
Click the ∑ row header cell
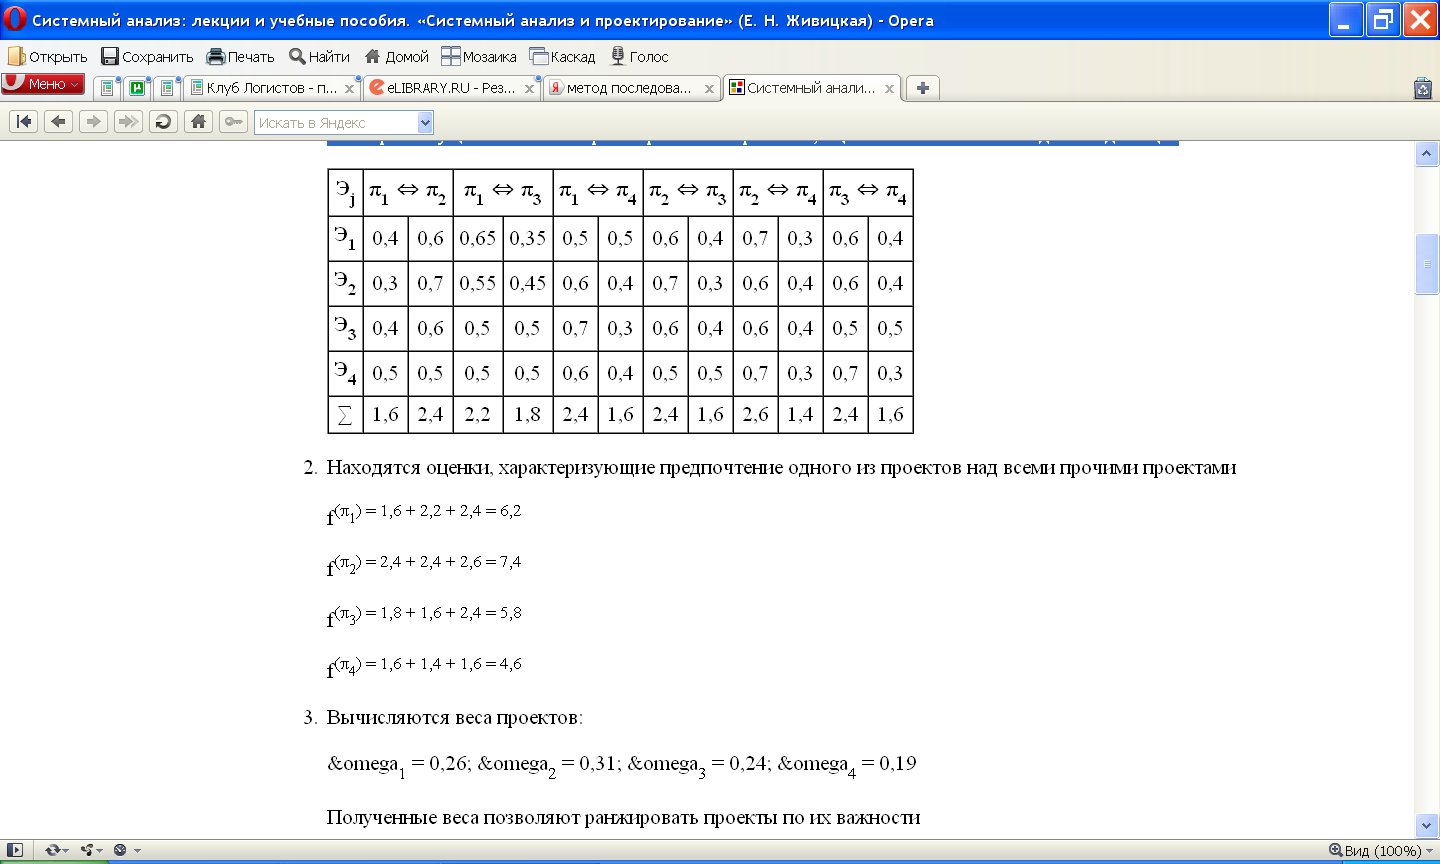click(x=345, y=414)
